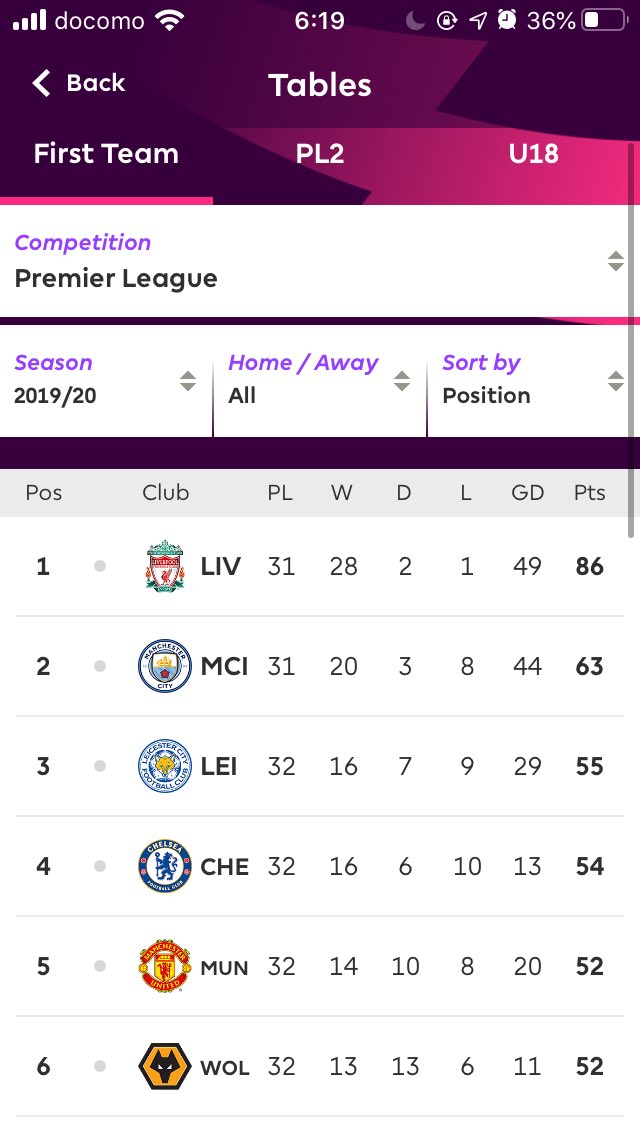Open the LIV row details

point(320,566)
